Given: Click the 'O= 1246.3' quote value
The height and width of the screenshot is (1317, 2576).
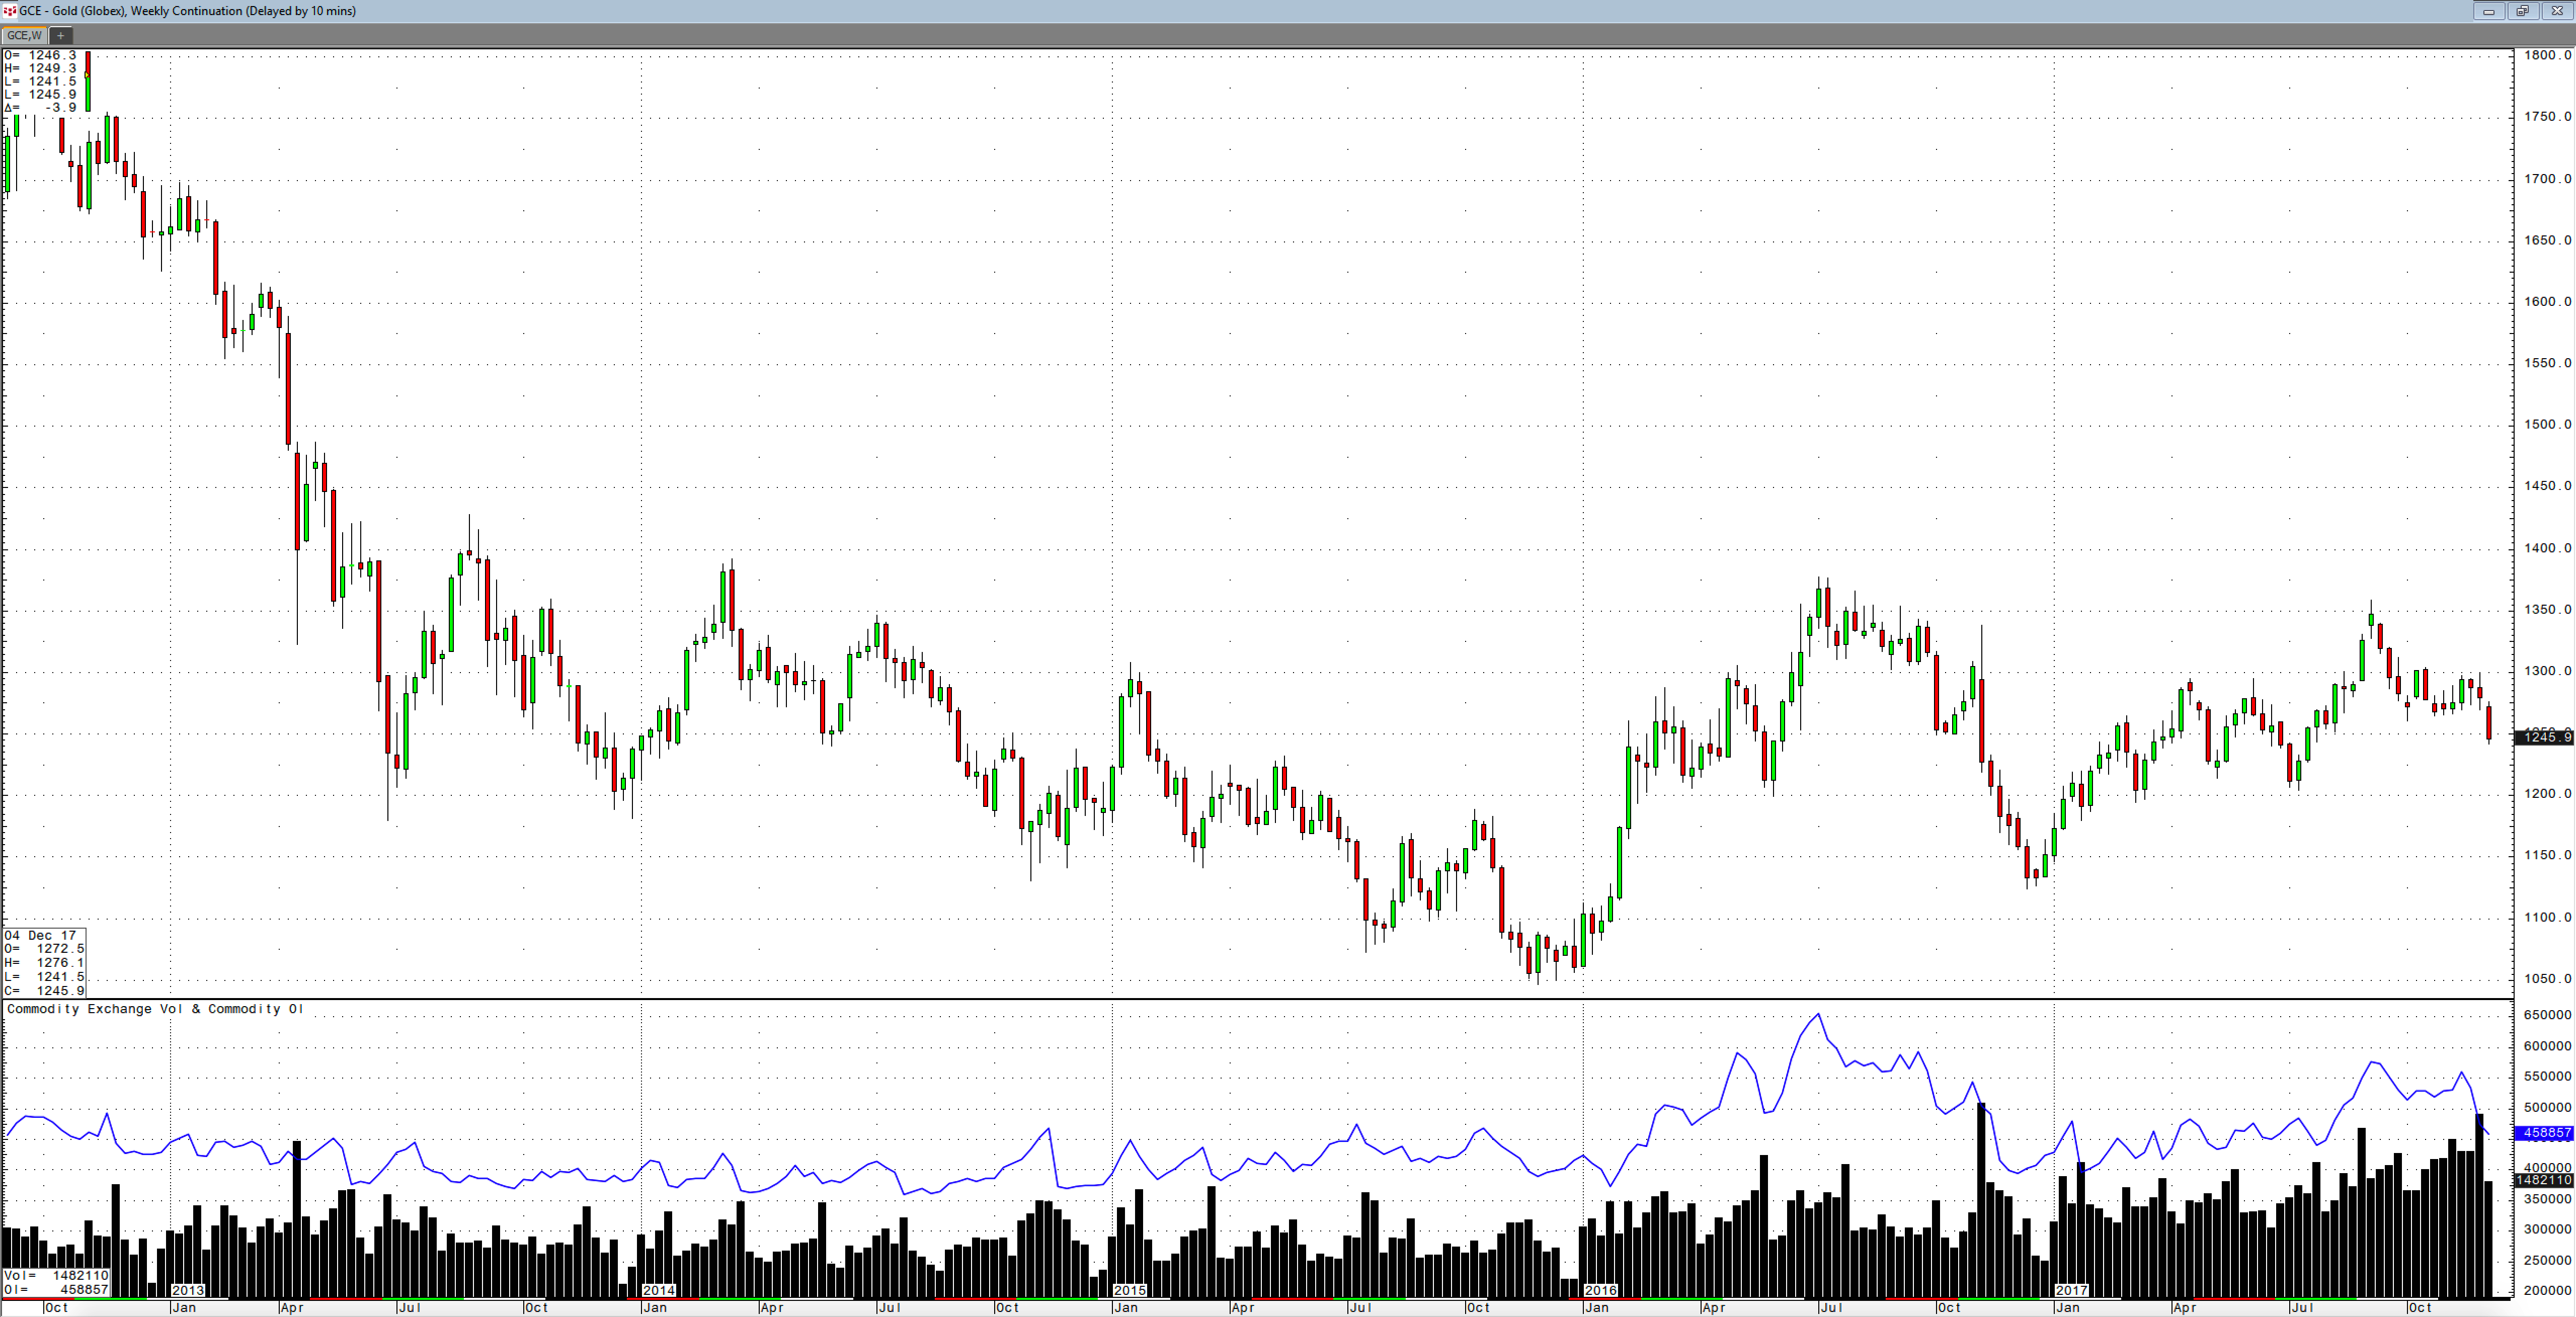Looking at the screenshot, I should tap(41, 56).
